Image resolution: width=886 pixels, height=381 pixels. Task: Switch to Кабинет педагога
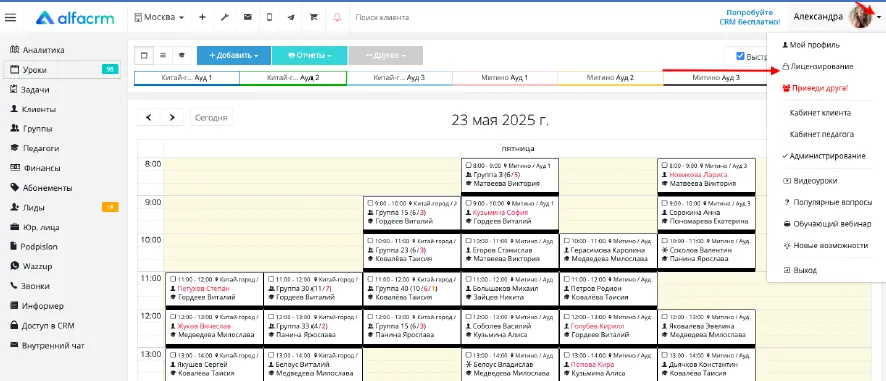822,134
